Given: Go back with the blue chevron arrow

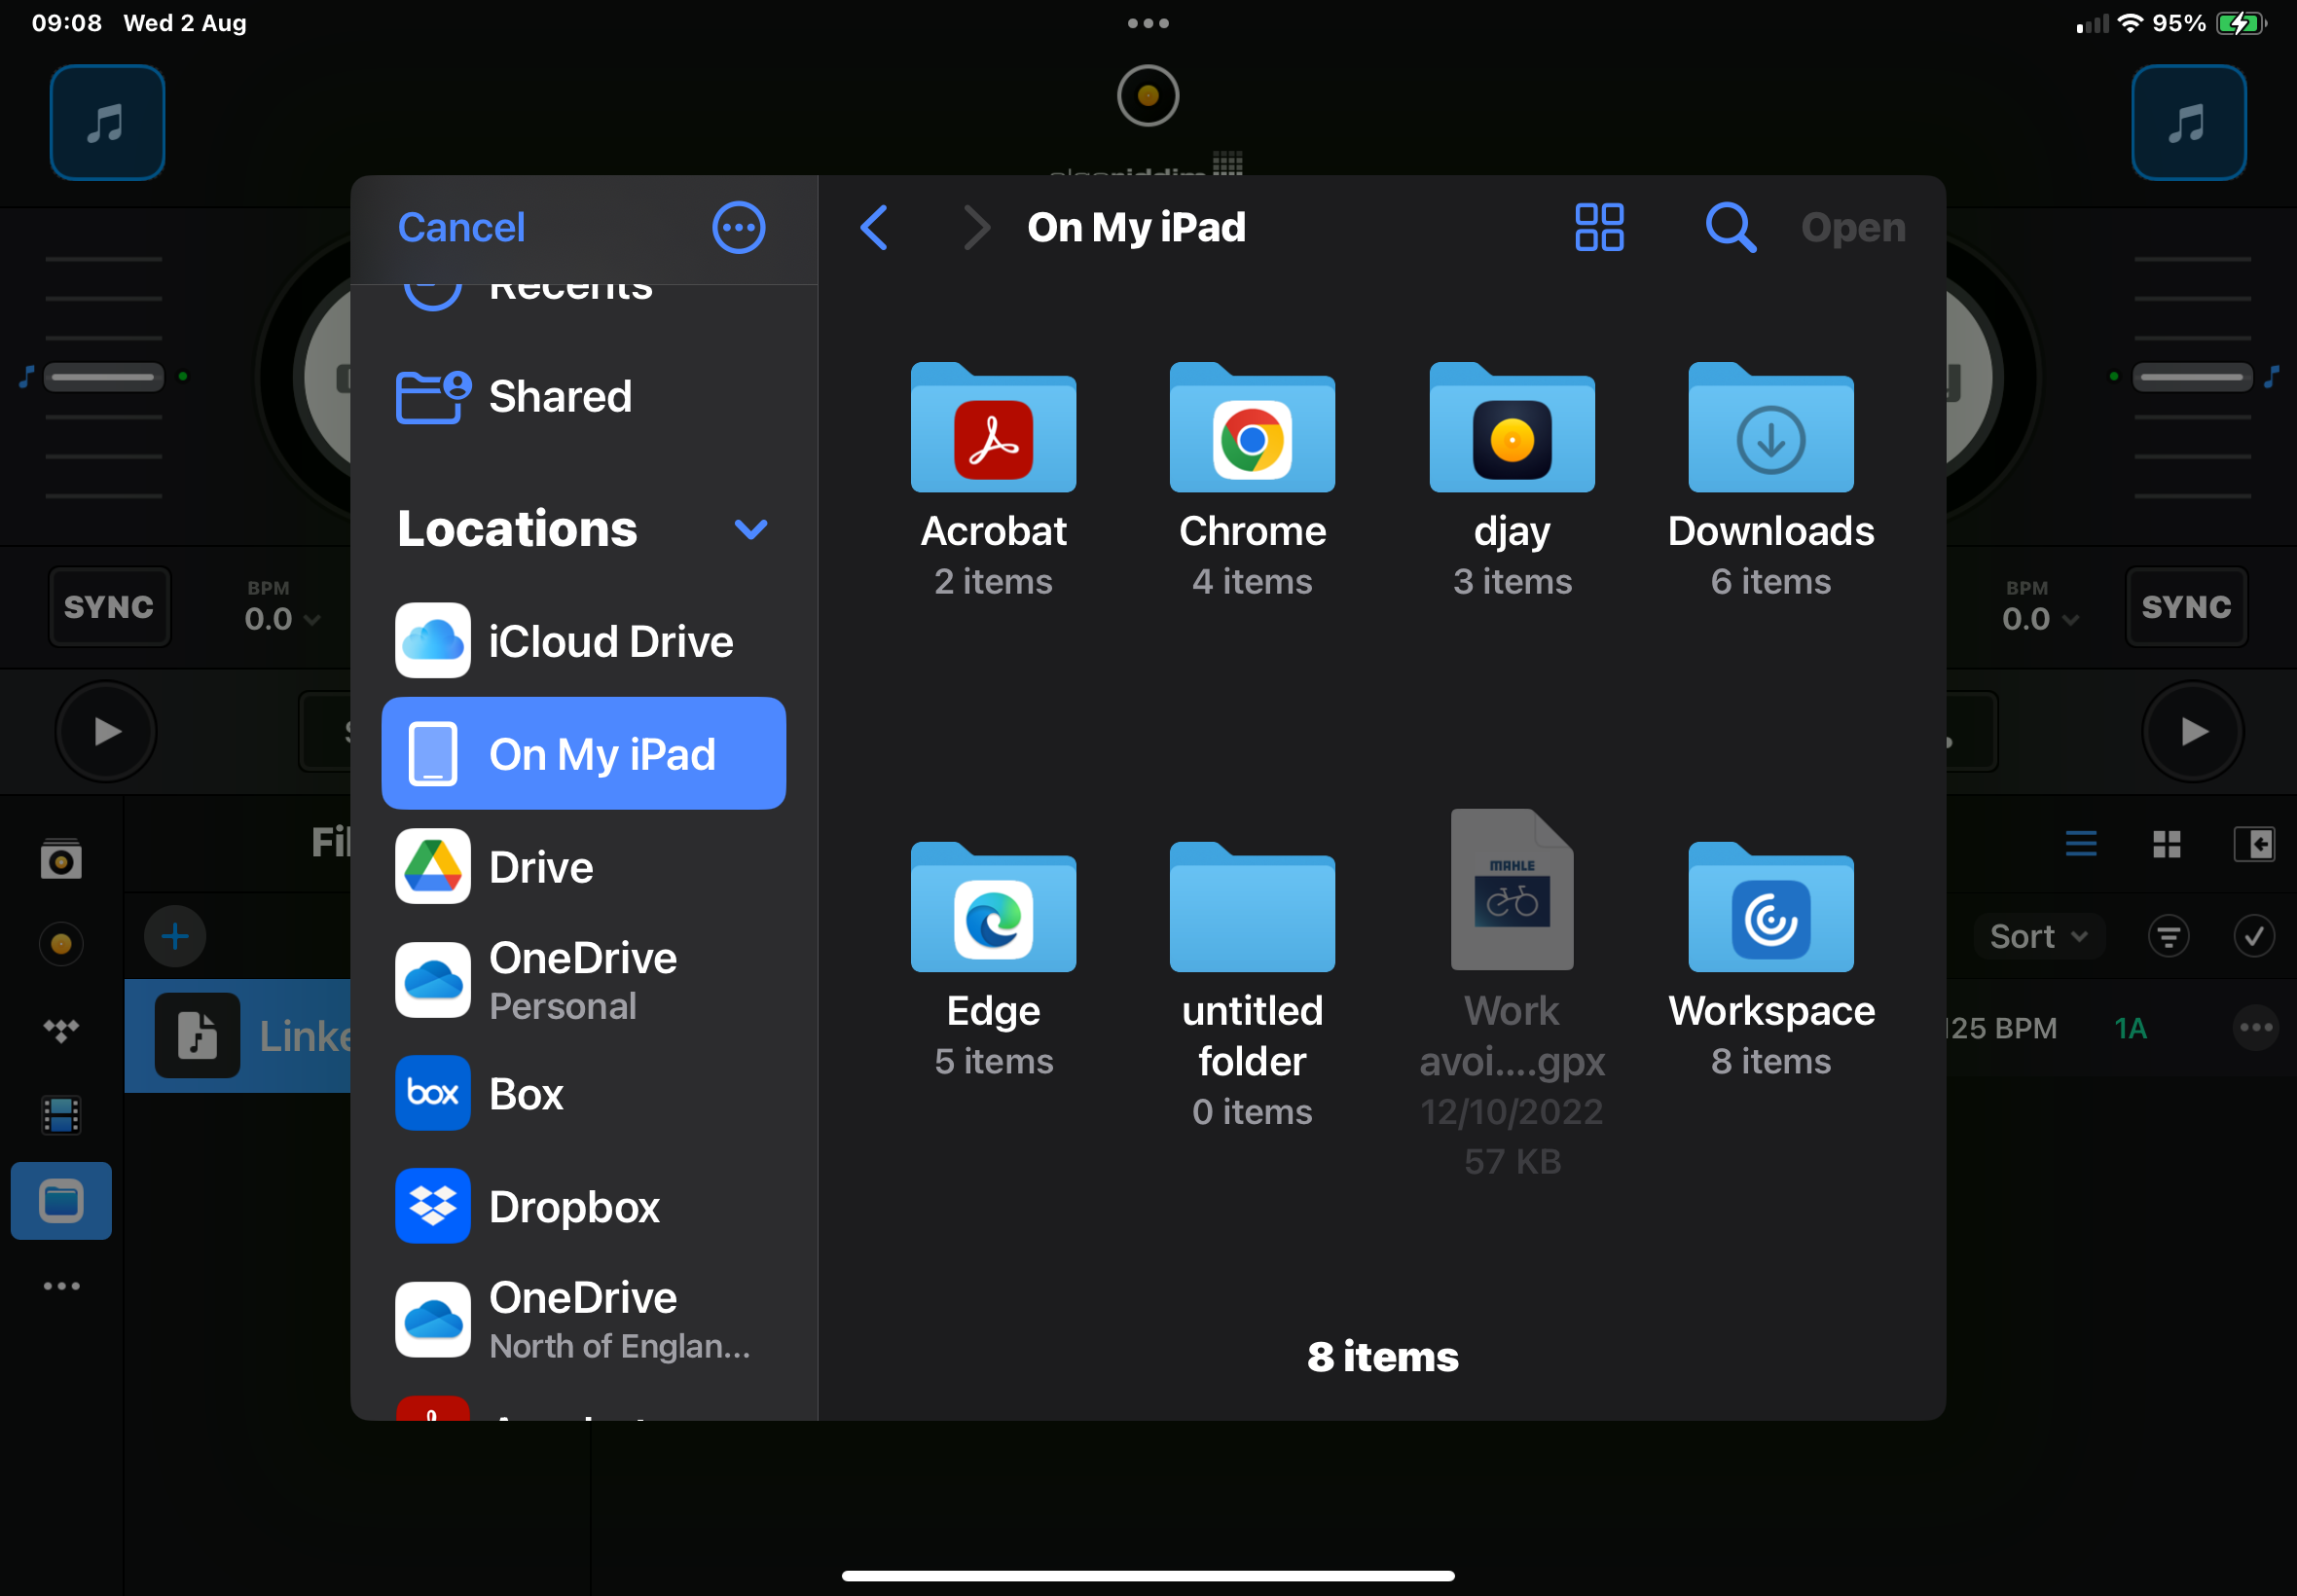Looking at the screenshot, I should (x=874, y=228).
